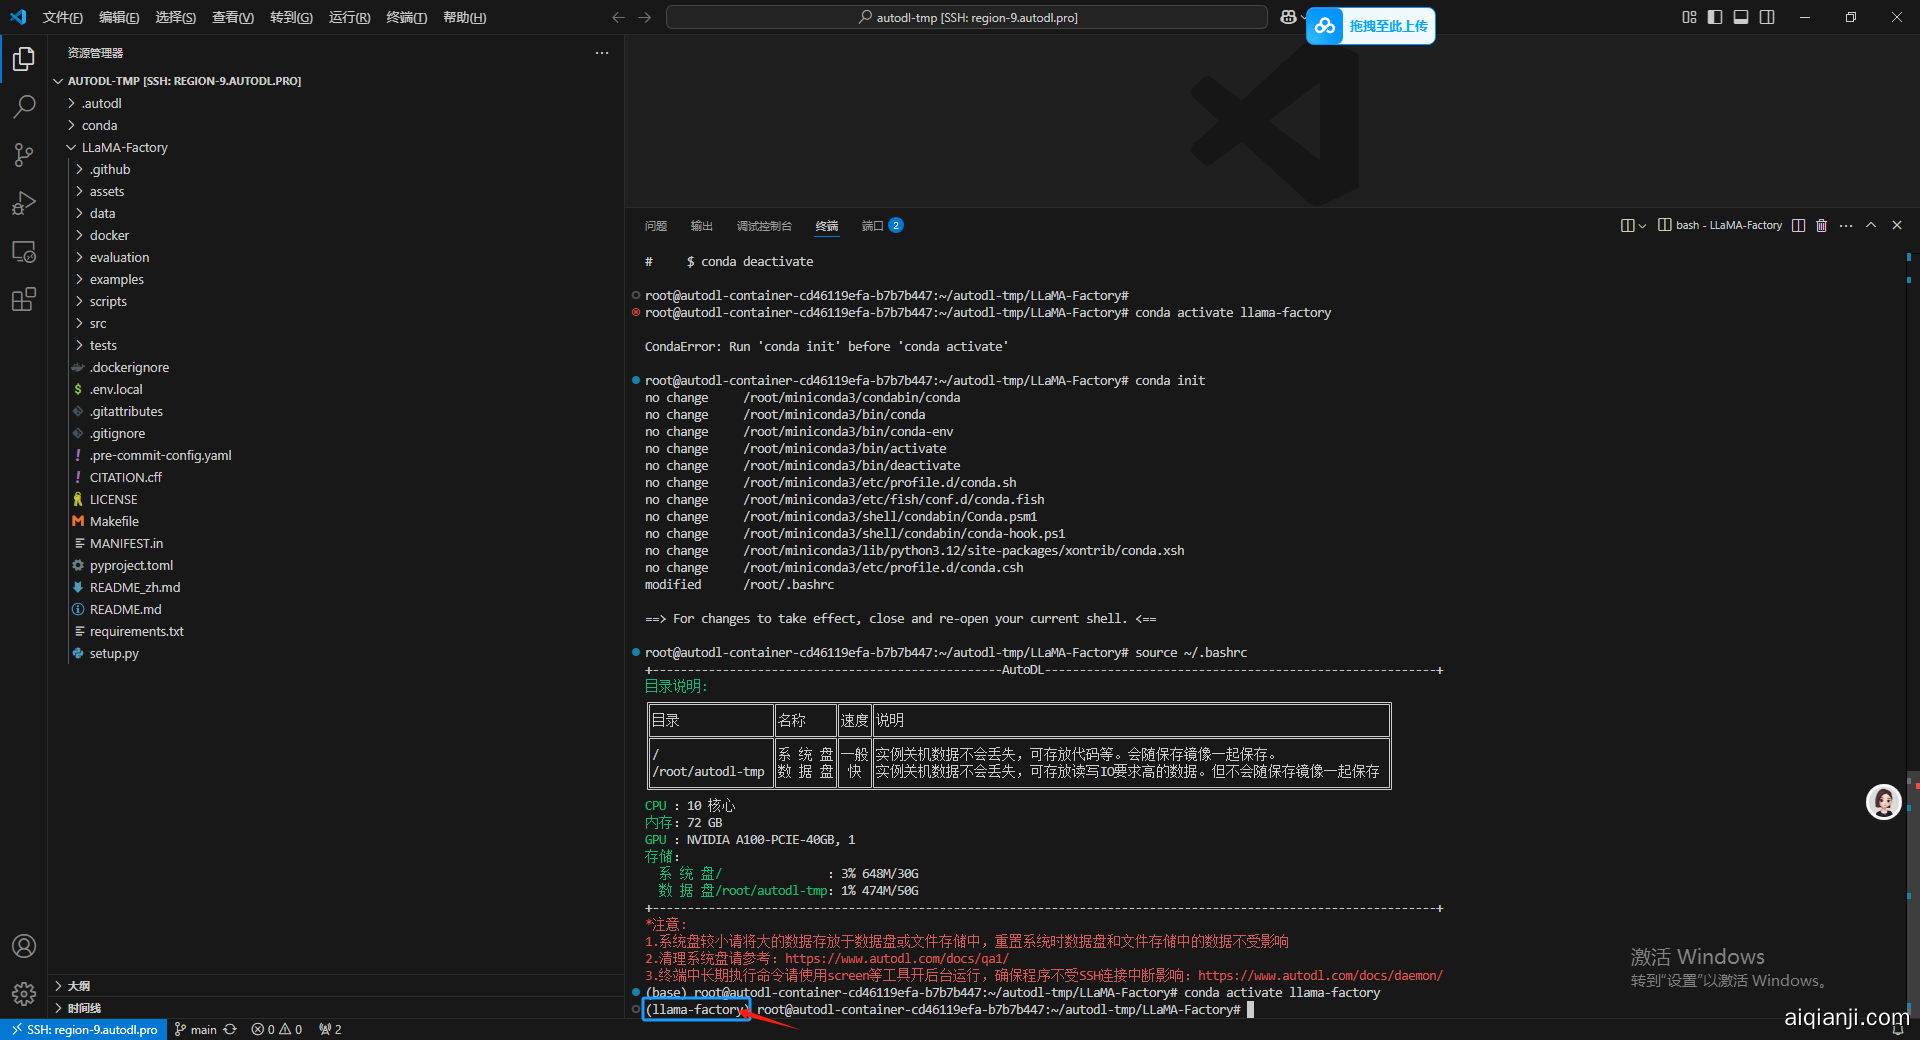Click the blue upload button at top
The image size is (1920, 1040).
tap(1370, 26)
